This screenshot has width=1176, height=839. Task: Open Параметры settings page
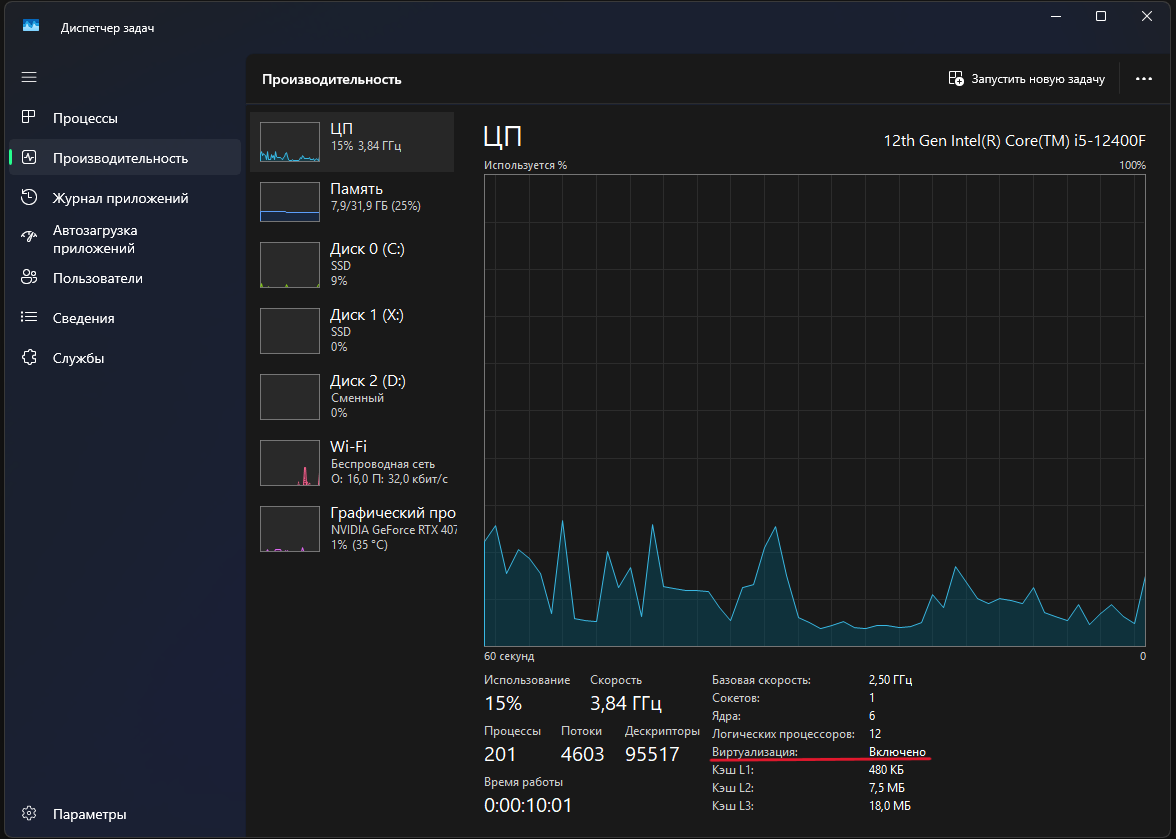coord(124,814)
